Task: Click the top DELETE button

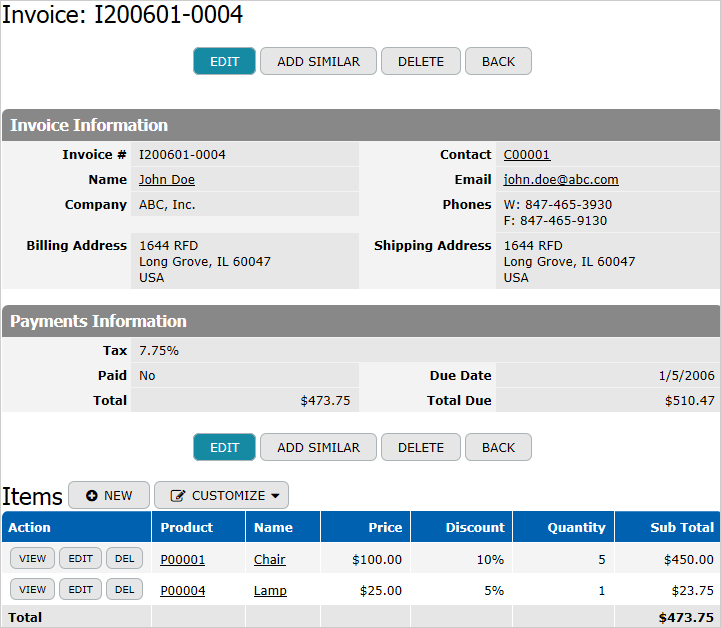Action: pos(421,61)
